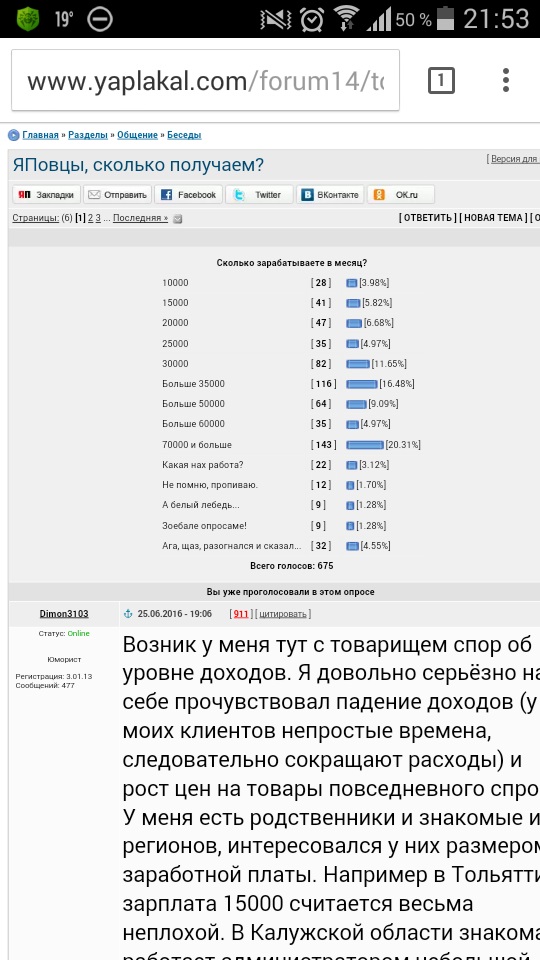Click the poll option Не помню, пропиваю.

(x=210, y=486)
